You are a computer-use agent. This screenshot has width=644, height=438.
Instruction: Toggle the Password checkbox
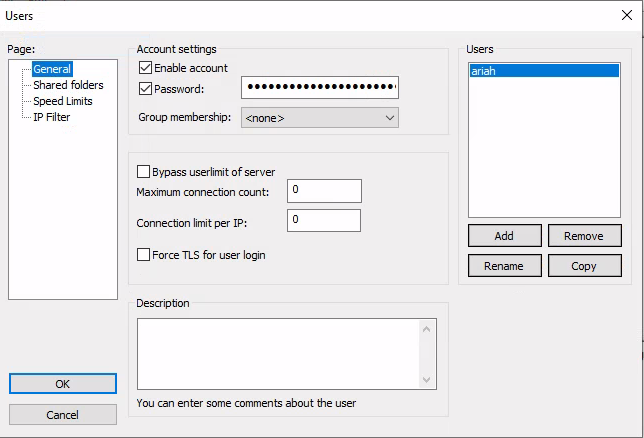click(x=145, y=88)
